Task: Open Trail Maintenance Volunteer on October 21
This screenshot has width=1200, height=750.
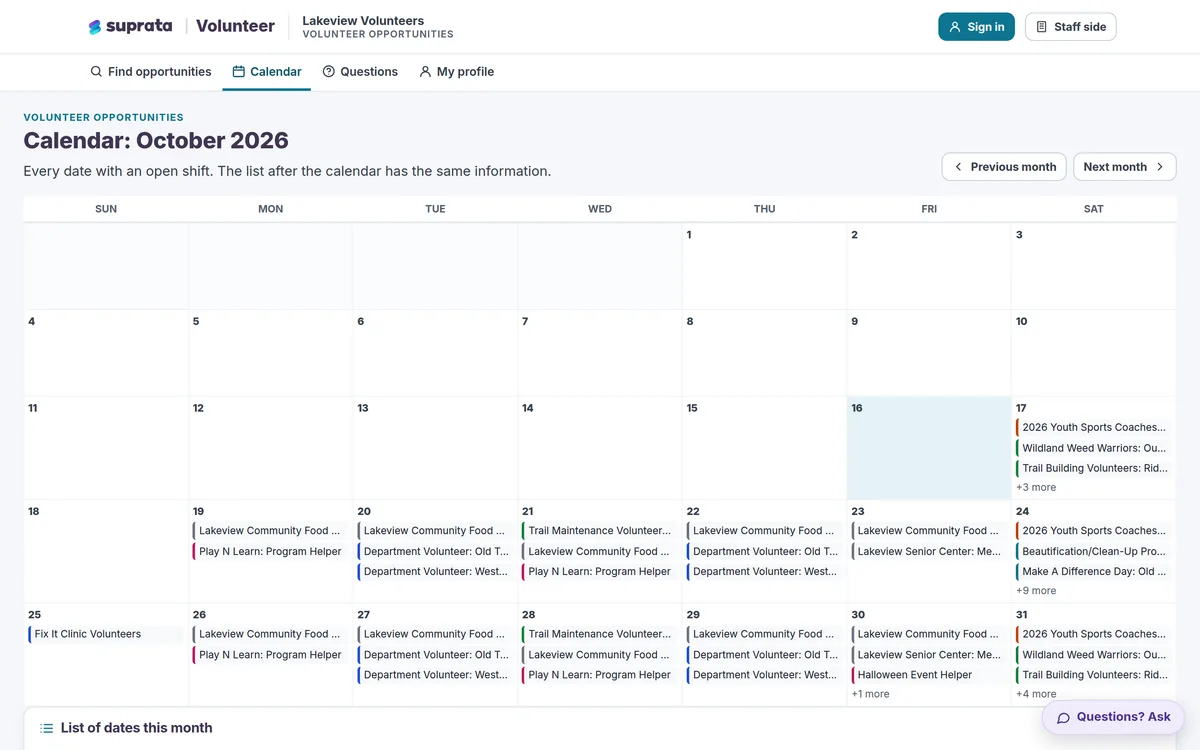Action: point(599,531)
